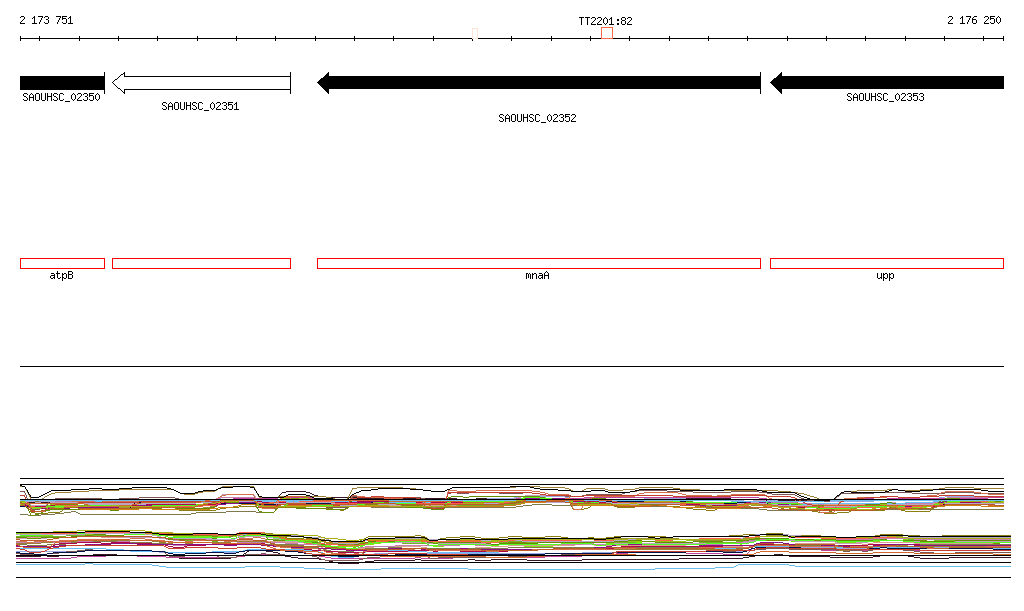Click the SAOUHSC_02350 label text
Viewport: 1024px width, 611px height.
click(61, 97)
